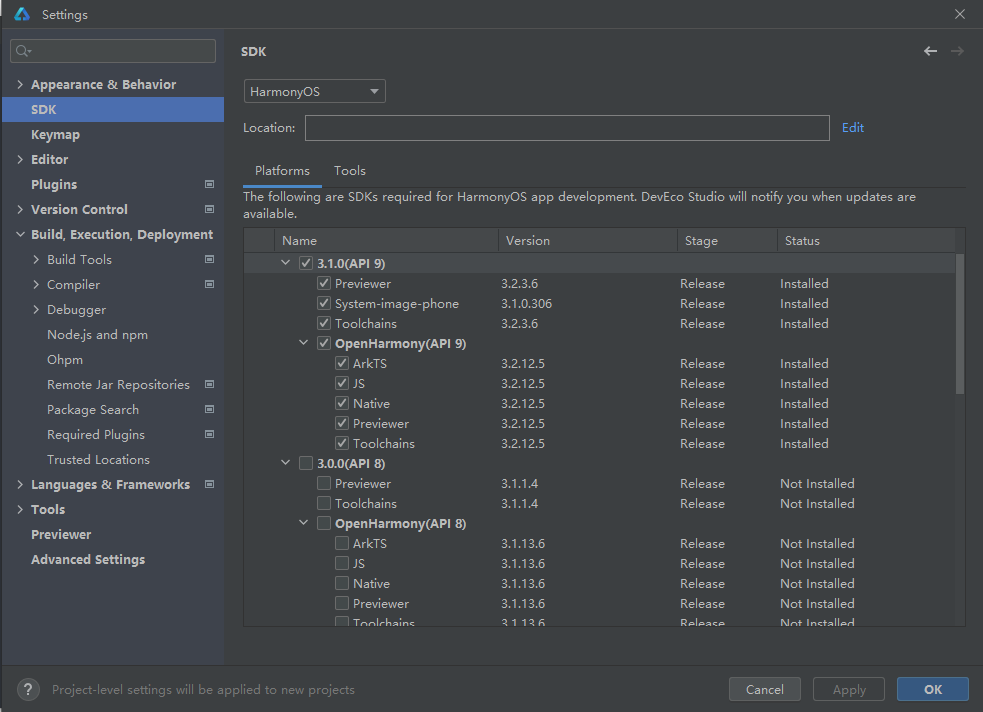Sort by the Version column header
Image resolution: width=983 pixels, height=712 pixels.
pos(588,241)
